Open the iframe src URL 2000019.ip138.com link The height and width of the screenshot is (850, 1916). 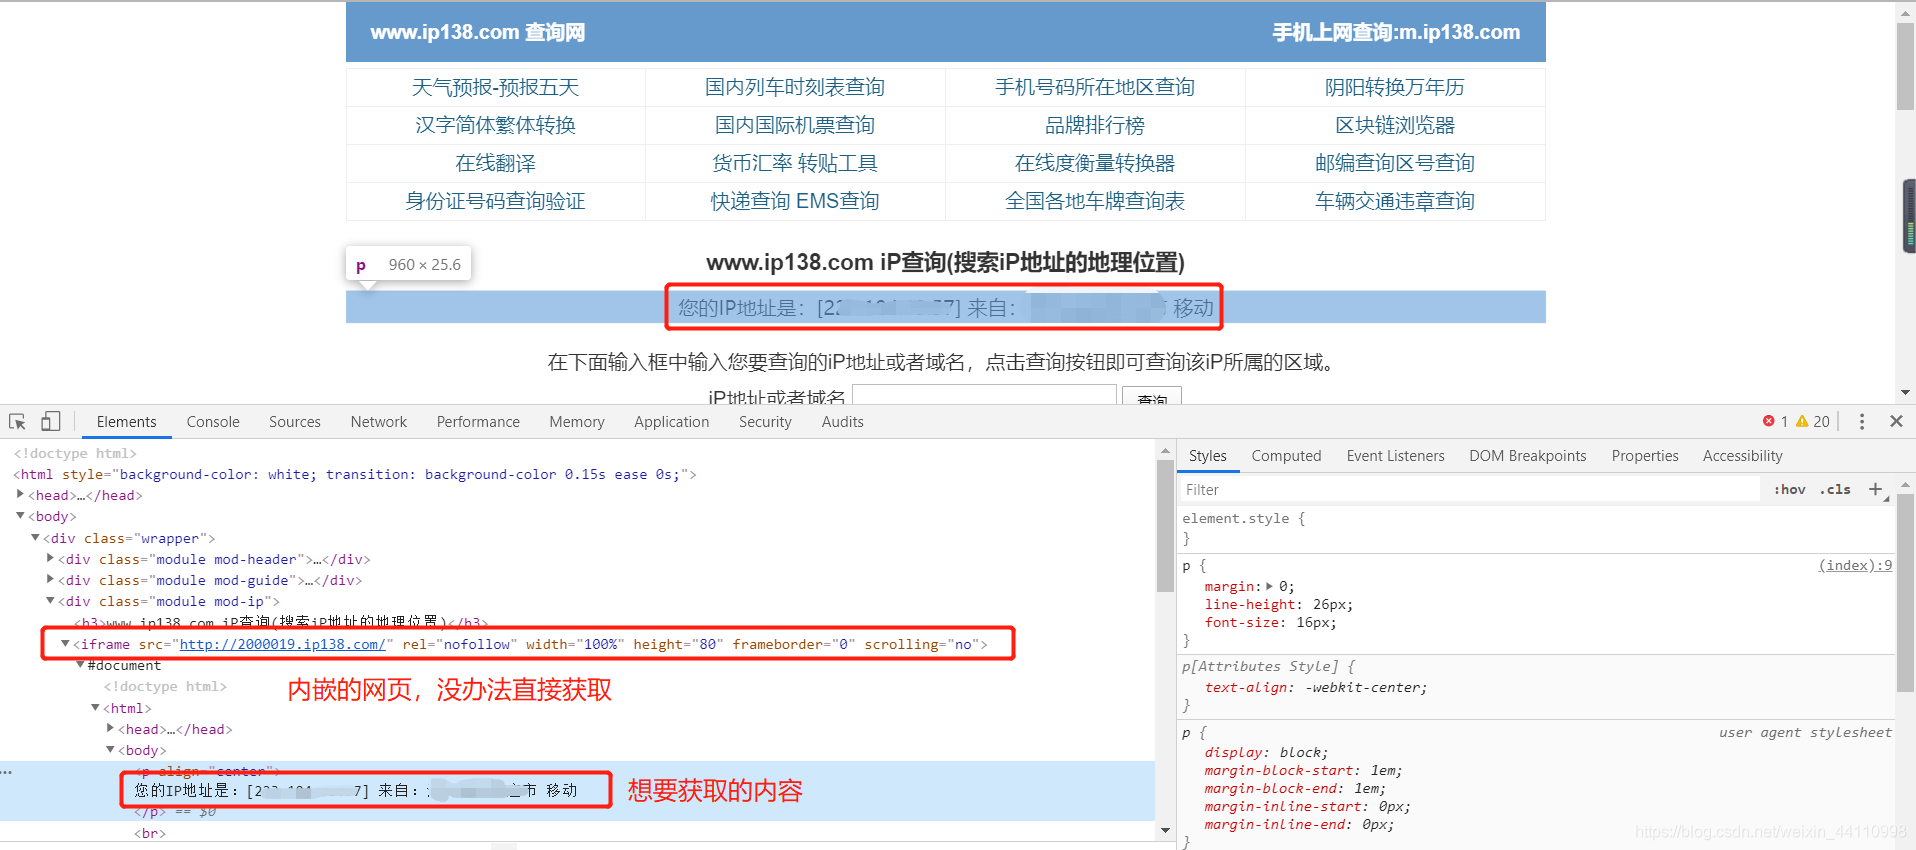click(282, 644)
